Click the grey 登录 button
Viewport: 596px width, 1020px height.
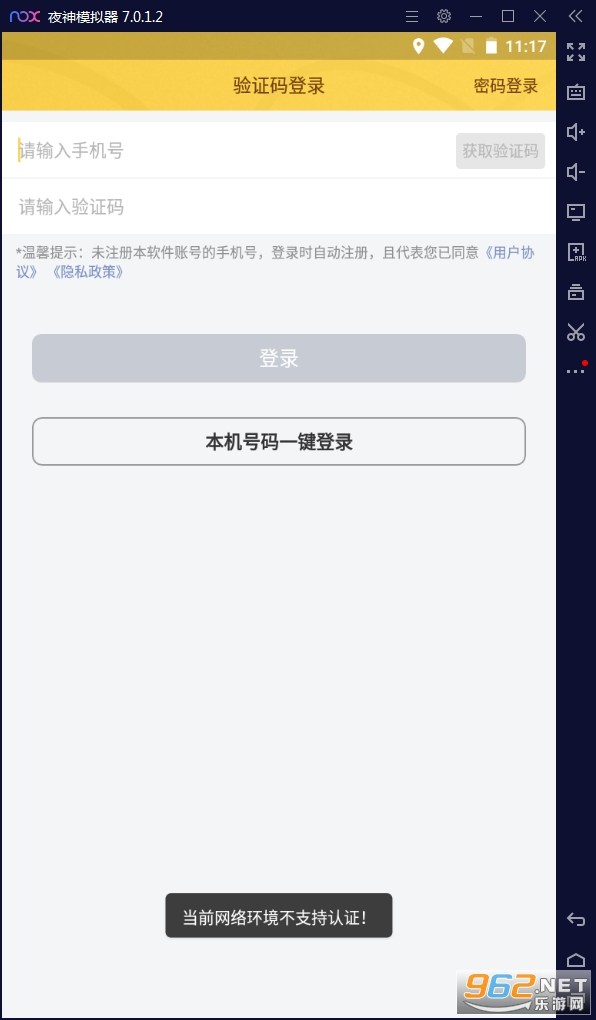(x=278, y=358)
